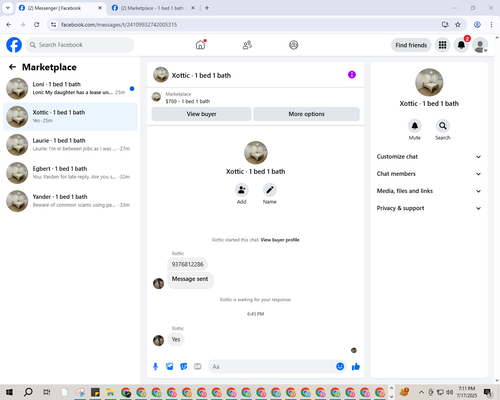
Task: Open the Chrome profile icon
Action: 477,25
